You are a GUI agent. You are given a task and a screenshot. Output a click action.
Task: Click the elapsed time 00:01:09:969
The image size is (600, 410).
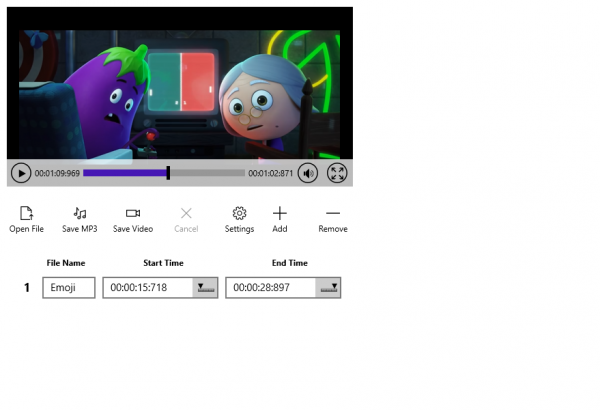pyautogui.click(x=57, y=173)
